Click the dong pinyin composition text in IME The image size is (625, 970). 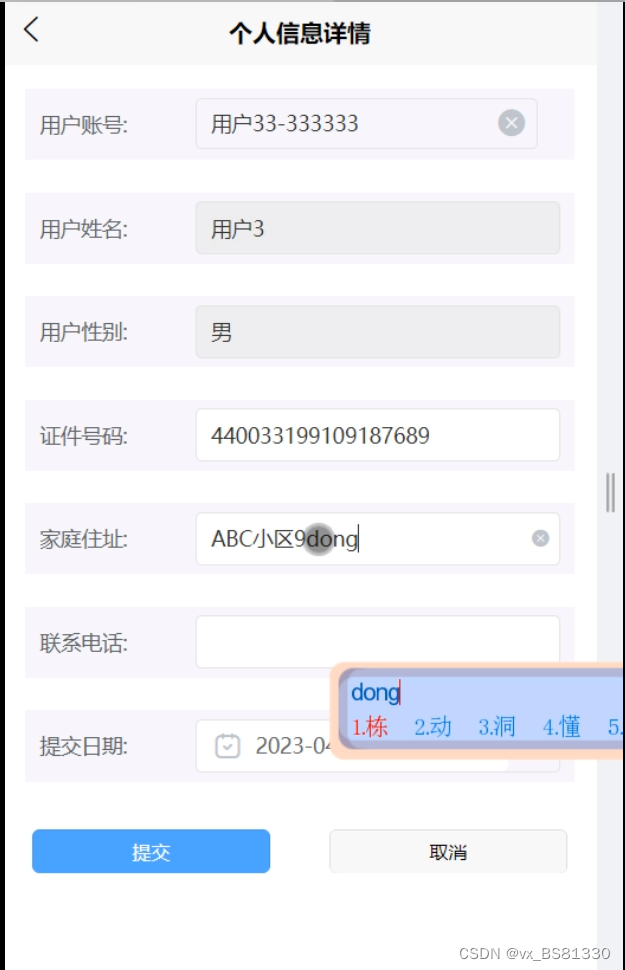click(376, 692)
